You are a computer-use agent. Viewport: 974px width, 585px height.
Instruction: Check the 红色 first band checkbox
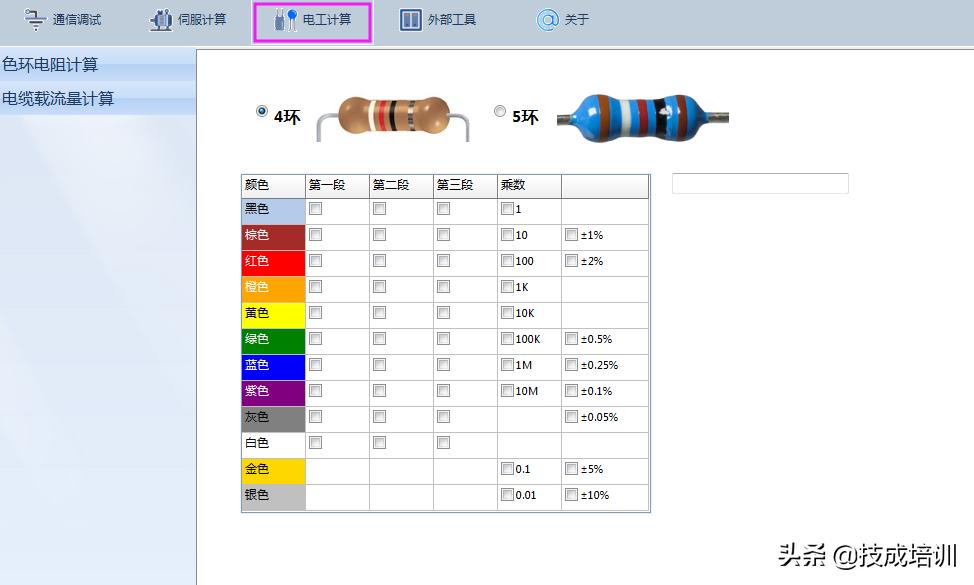[x=315, y=261]
